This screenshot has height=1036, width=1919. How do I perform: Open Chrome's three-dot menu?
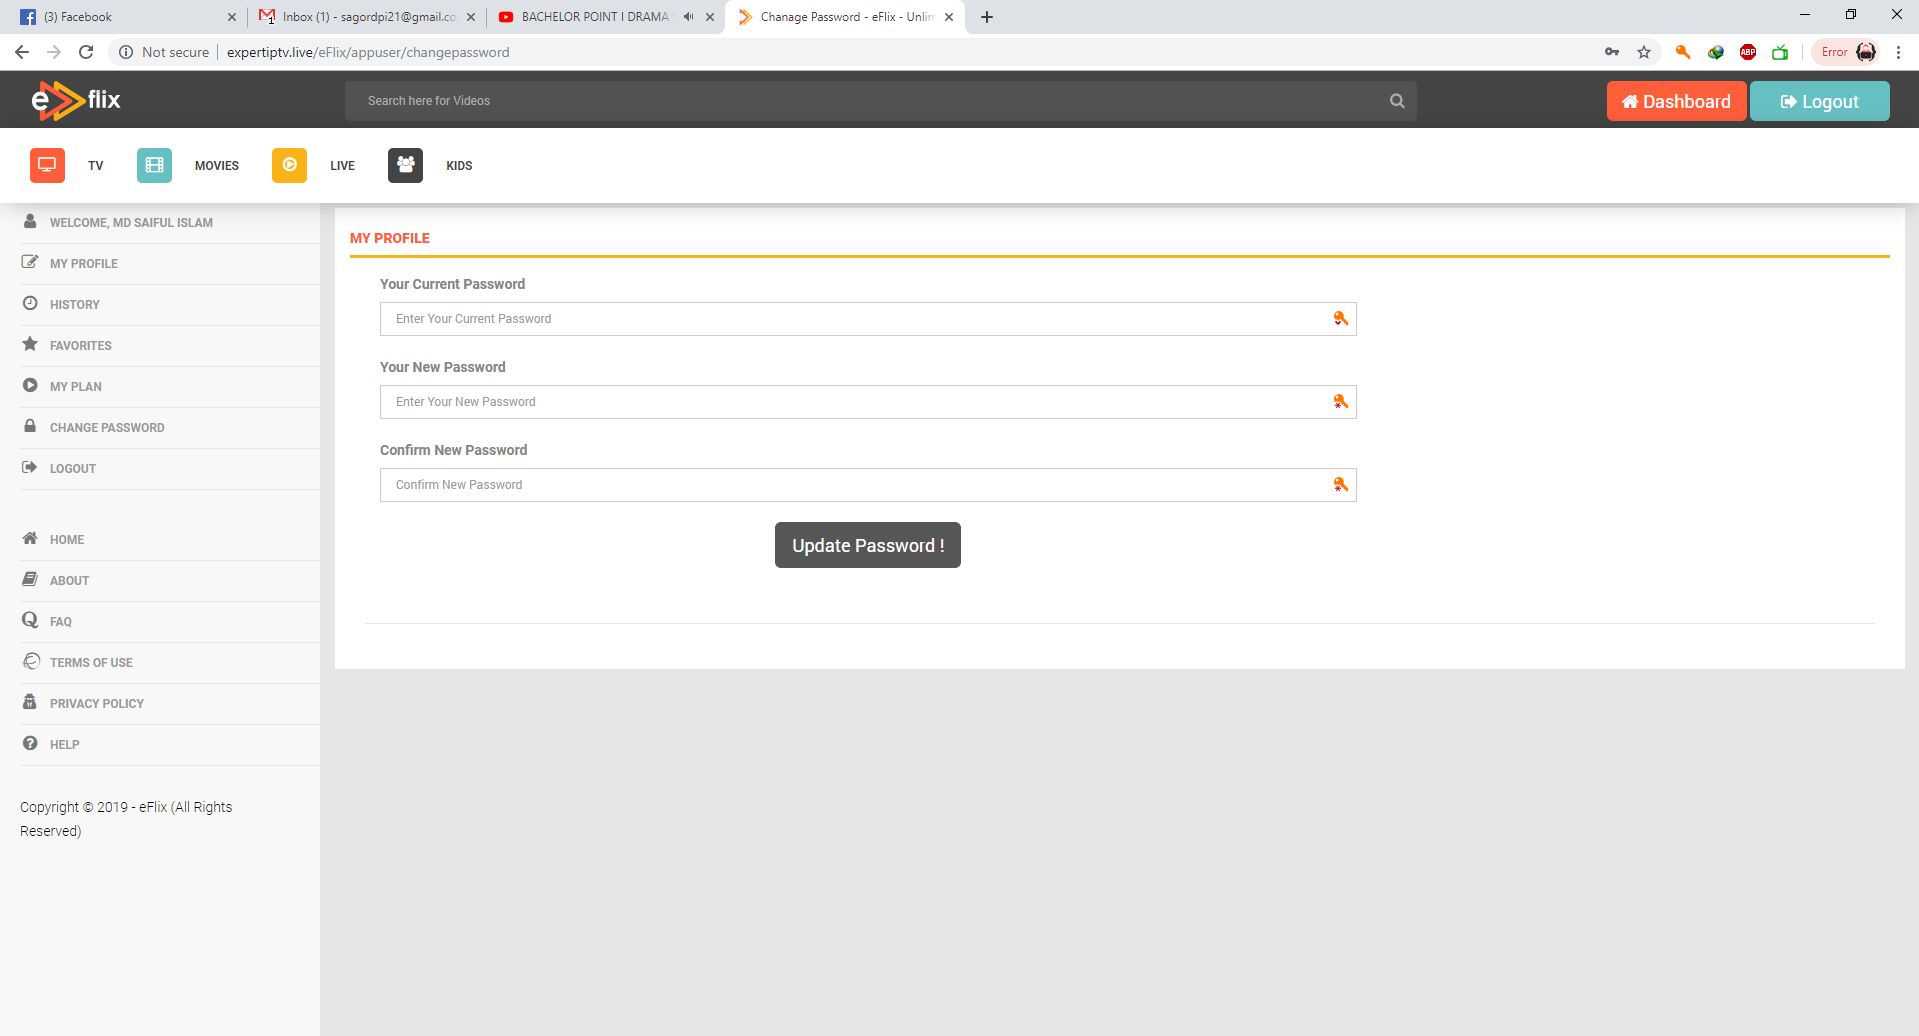pos(1898,52)
